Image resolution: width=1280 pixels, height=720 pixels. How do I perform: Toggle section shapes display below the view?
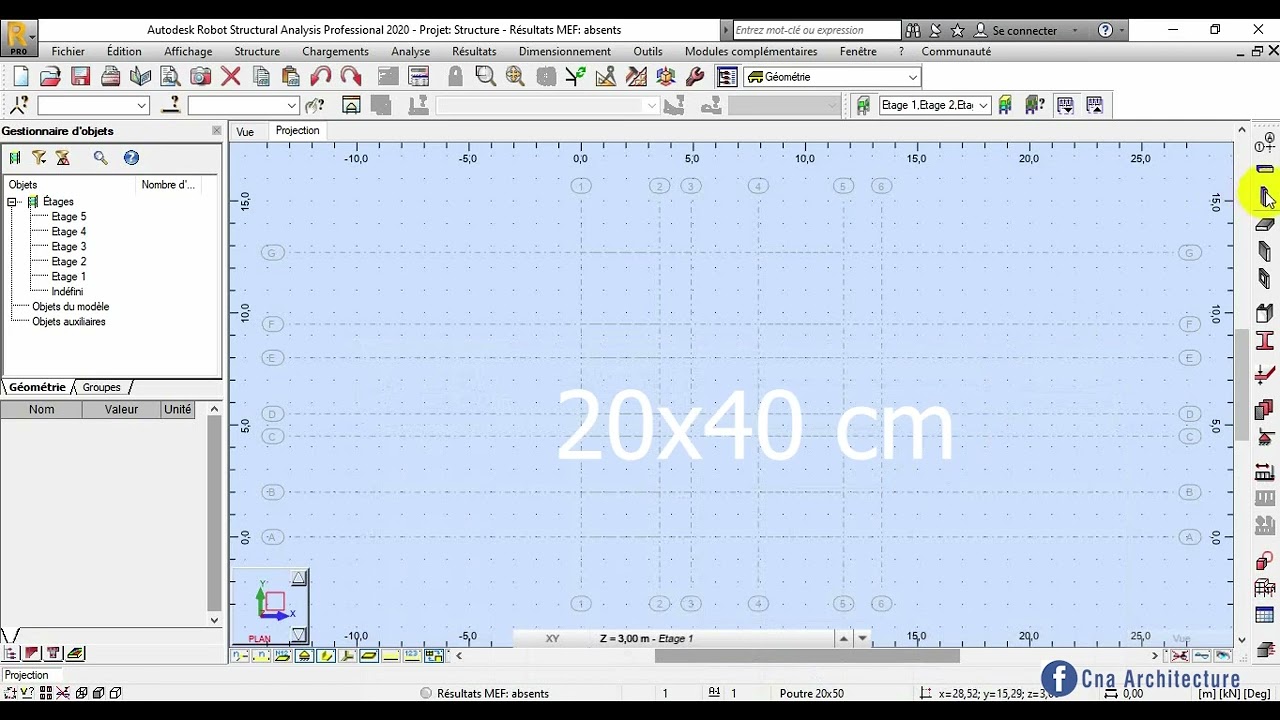[326, 656]
